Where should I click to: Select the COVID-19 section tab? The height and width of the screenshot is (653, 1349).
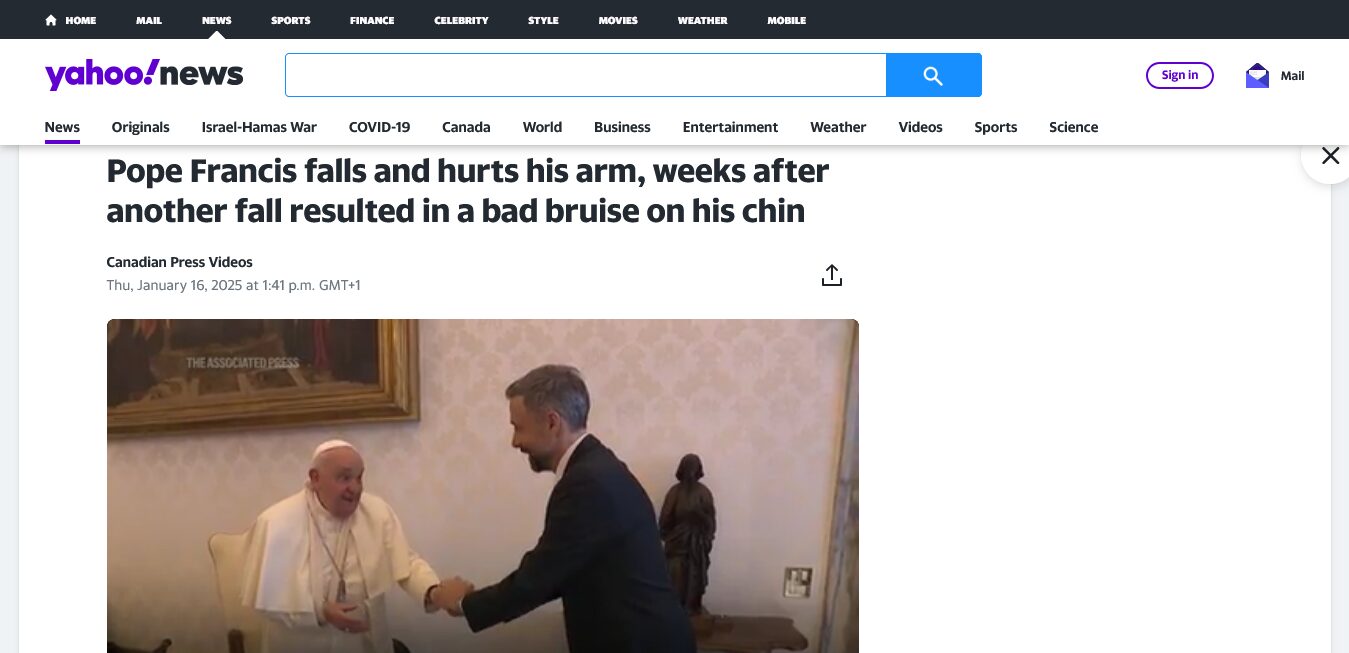pyautogui.click(x=379, y=127)
